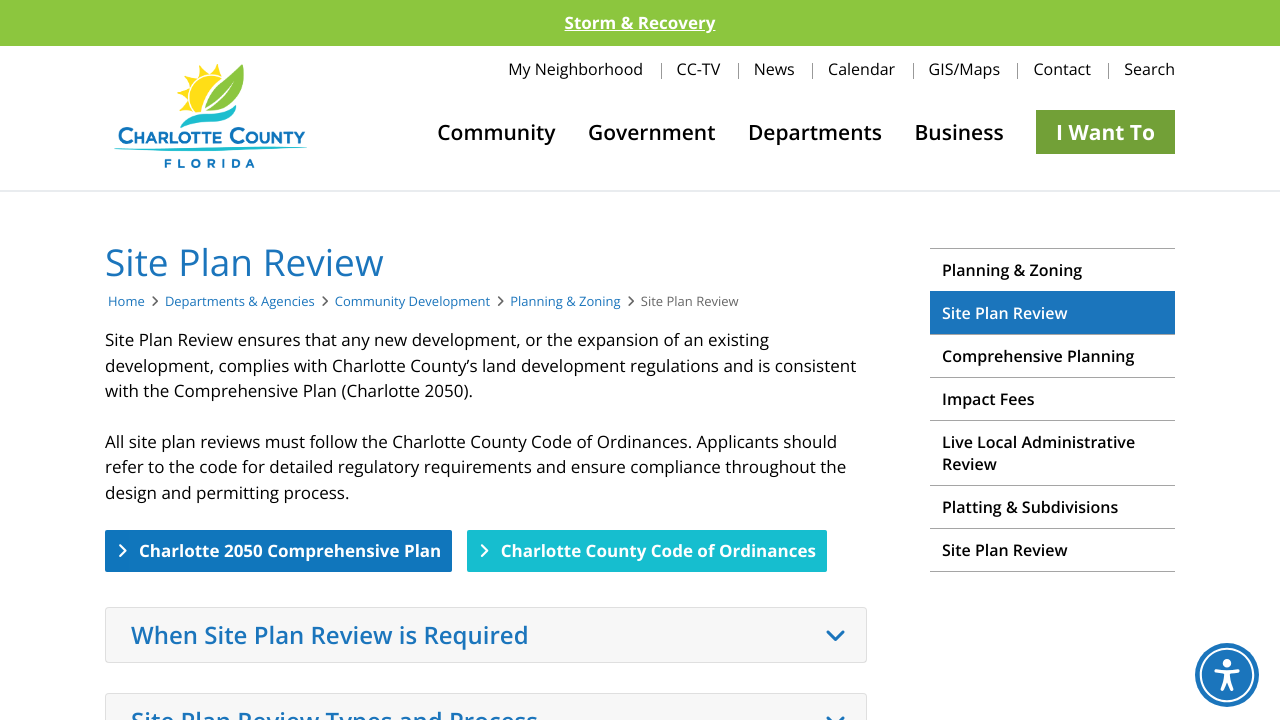Image resolution: width=1280 pixels, height=720 pixels.
Task: Visit the CC-TV link
Action: [698, 69]
